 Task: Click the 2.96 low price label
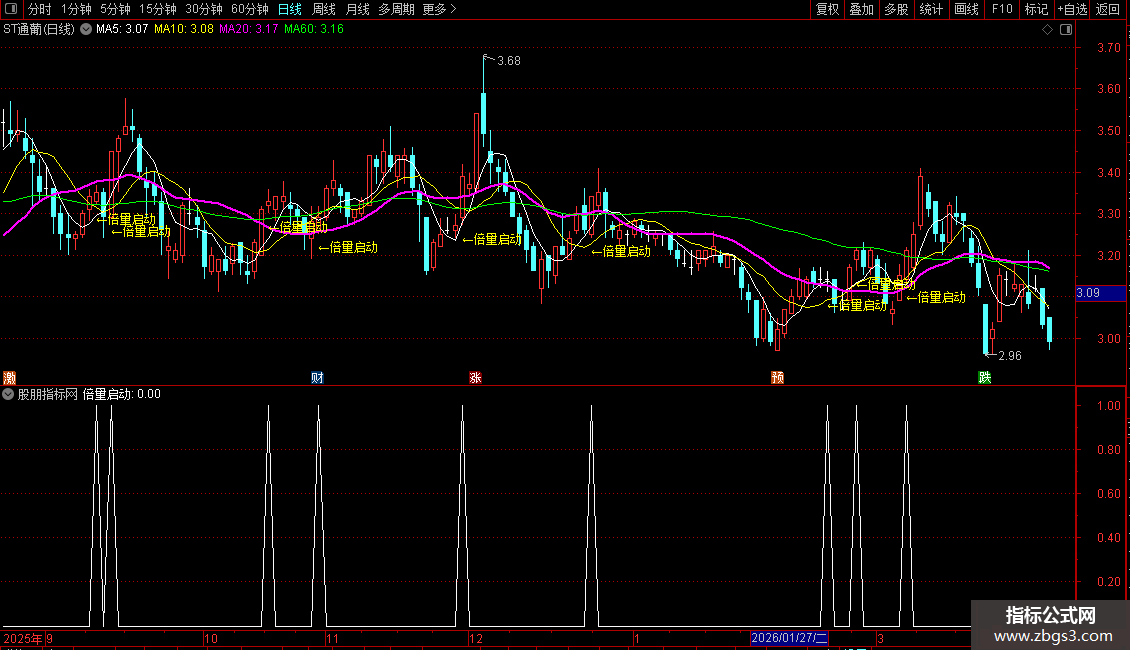1010,356
